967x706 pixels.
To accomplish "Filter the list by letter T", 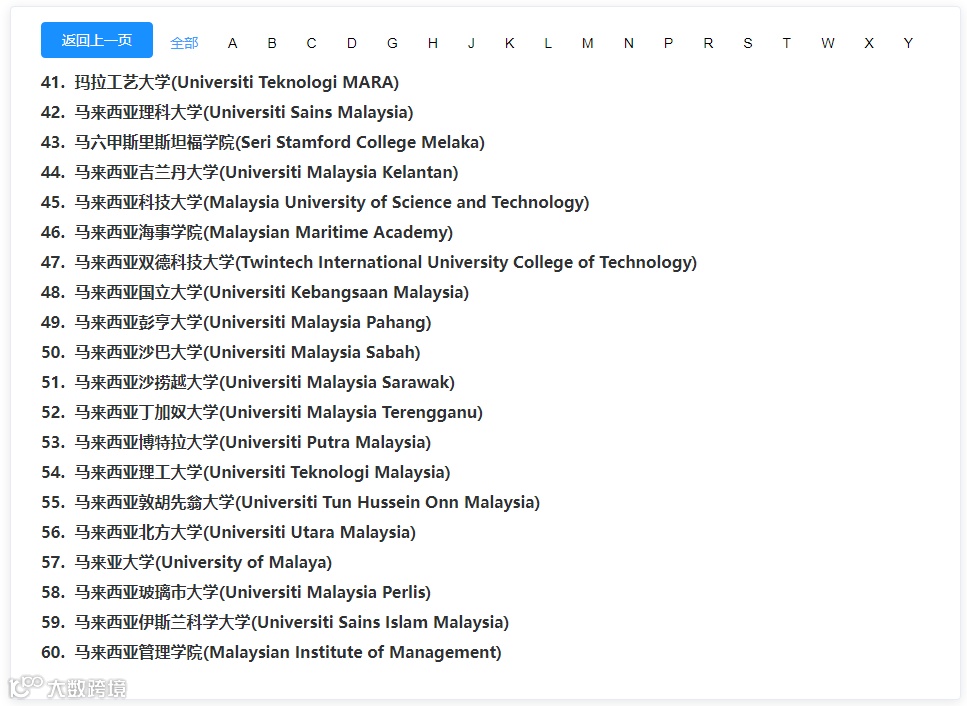I will pyautogui.click(x=786, y=43).
